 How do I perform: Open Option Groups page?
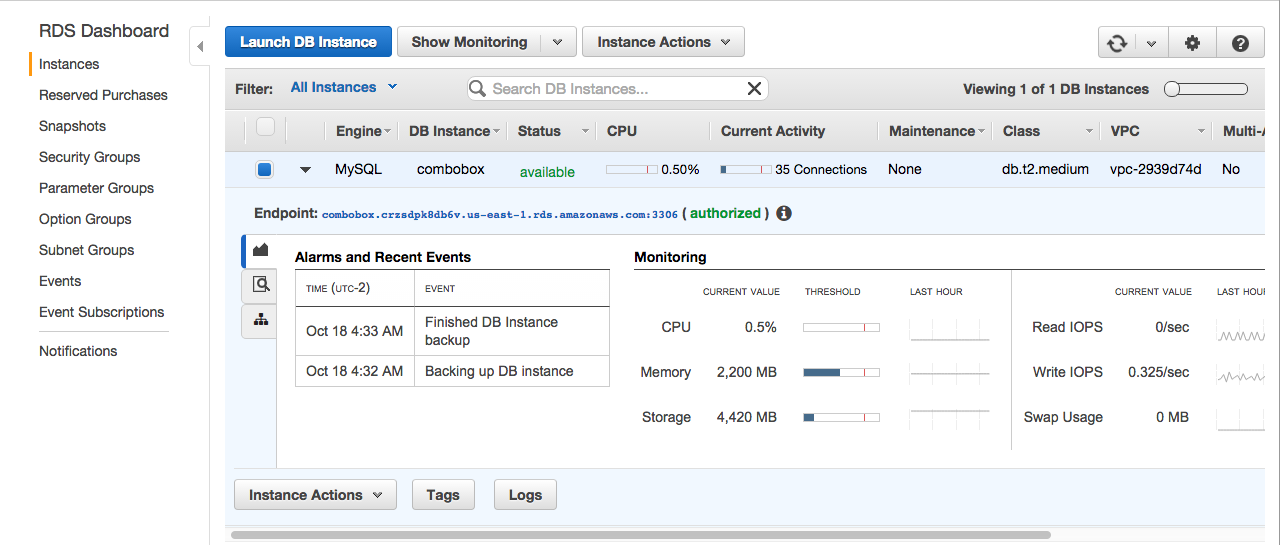(x=85, y=219)
